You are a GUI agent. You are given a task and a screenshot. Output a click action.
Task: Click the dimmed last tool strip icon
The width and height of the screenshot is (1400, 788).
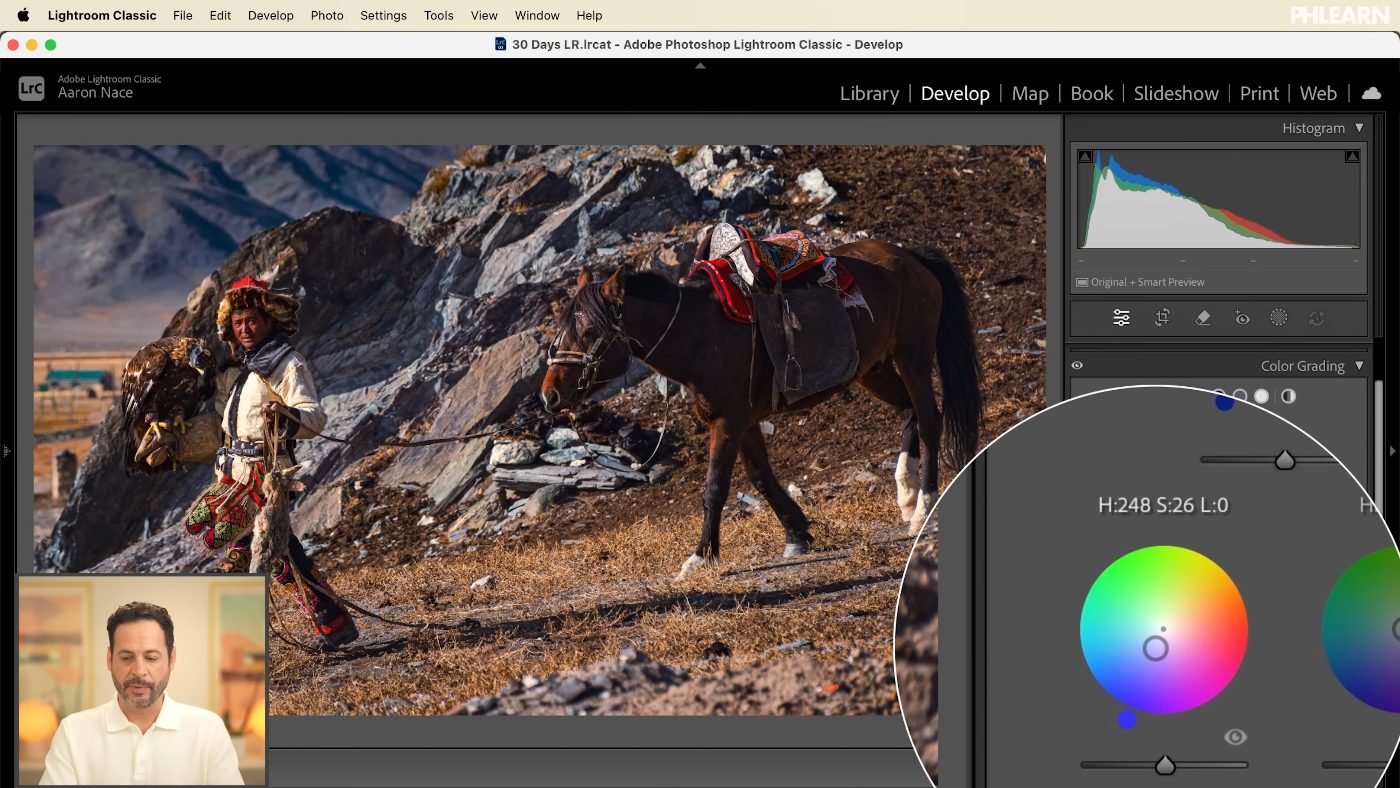1316,318
